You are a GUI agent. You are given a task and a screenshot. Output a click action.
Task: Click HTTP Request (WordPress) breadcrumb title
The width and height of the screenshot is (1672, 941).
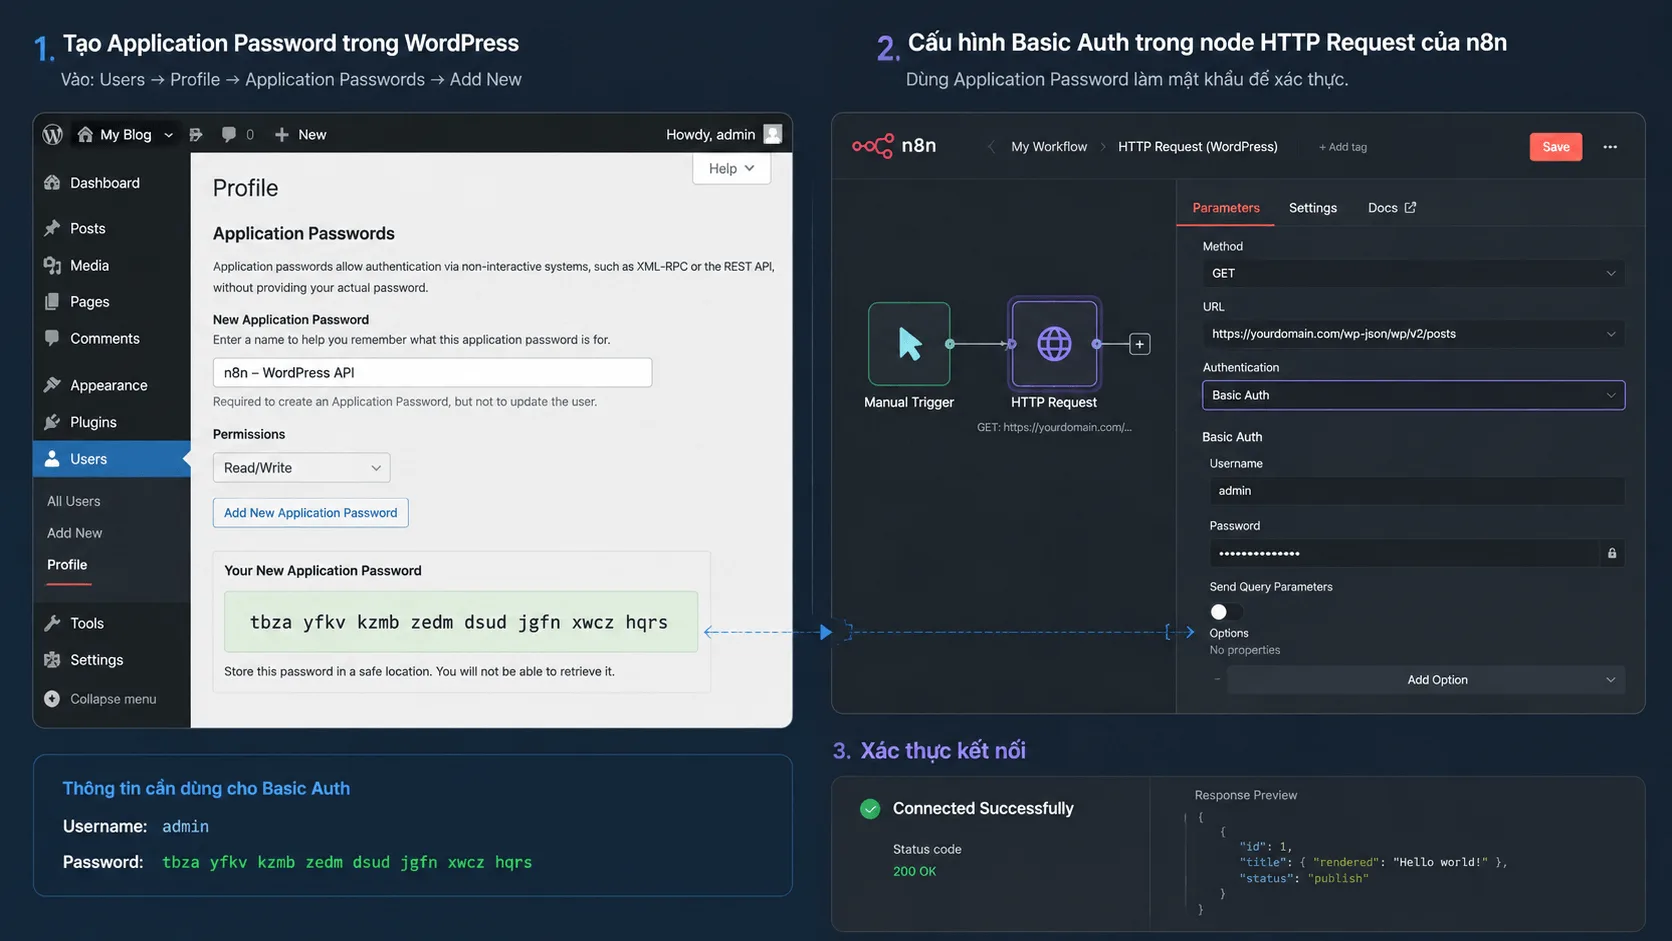click(x=1197, y=147)
